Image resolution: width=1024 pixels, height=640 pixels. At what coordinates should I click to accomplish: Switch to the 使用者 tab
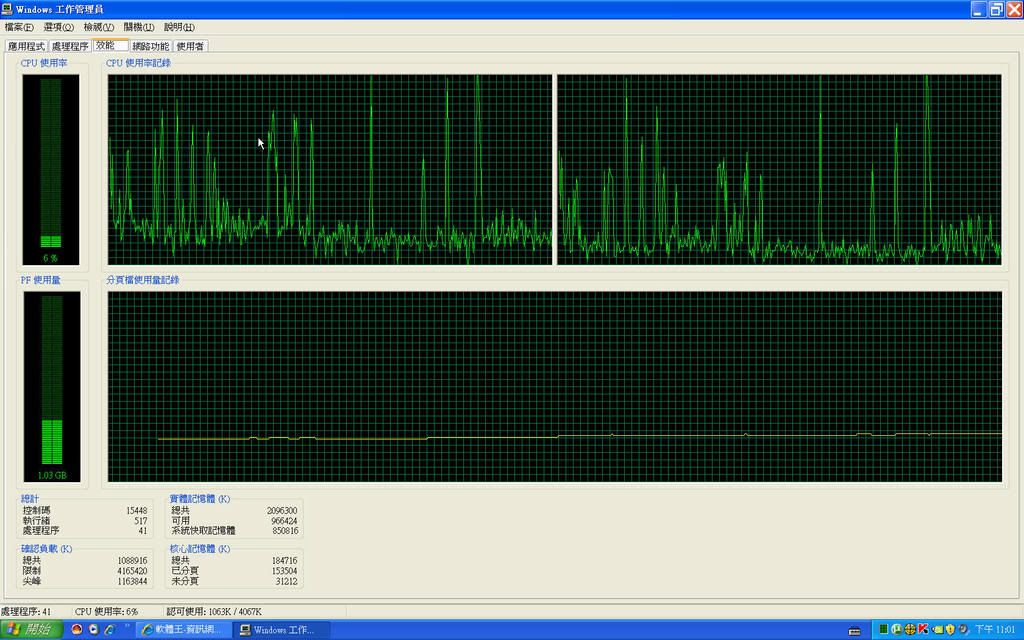(190, 46)
